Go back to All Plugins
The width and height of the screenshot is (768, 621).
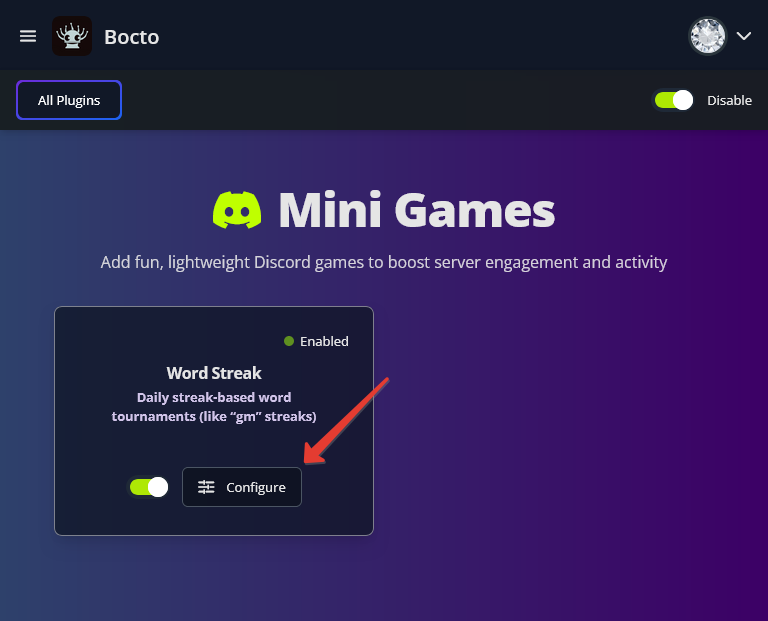pos(69,100)
